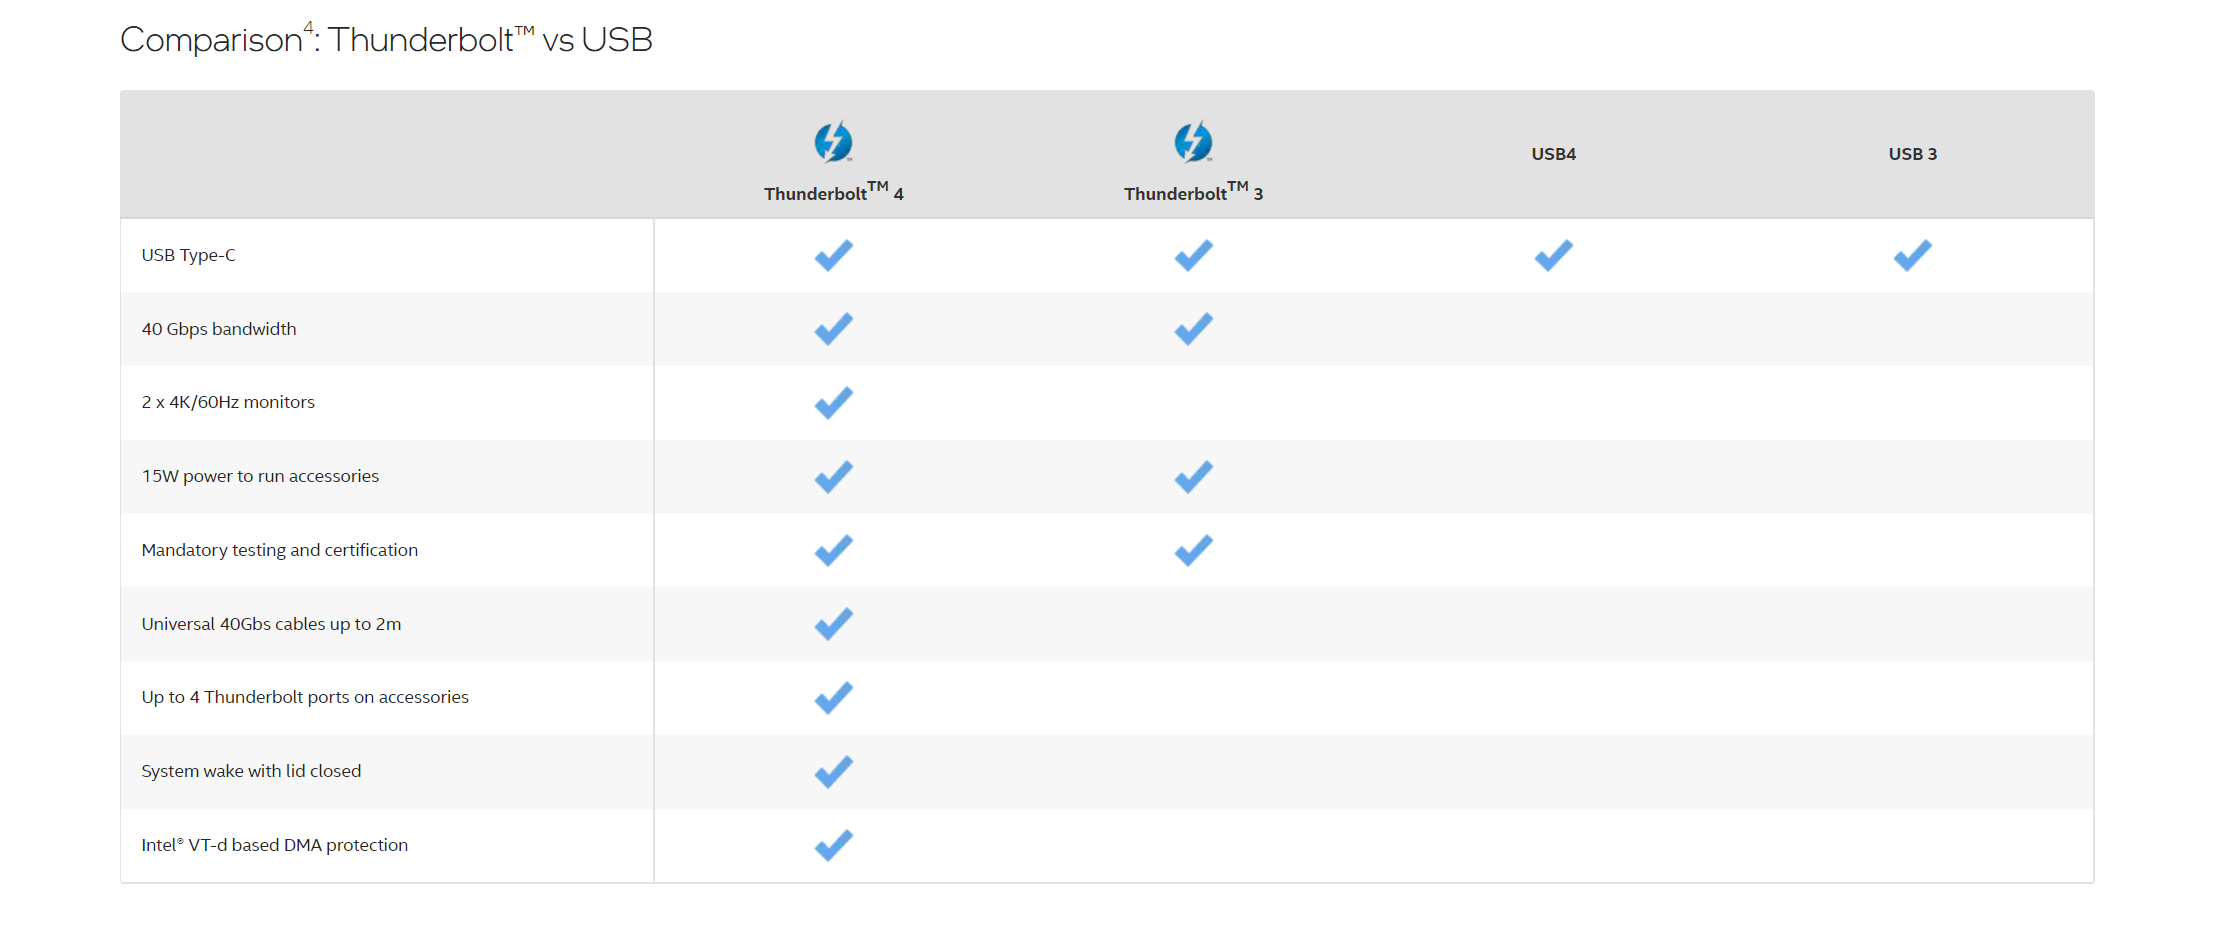Click 'Universal 40Gbs cables up to 2m' label
This screenshot has width=2224, height=934.
point(271,624)
